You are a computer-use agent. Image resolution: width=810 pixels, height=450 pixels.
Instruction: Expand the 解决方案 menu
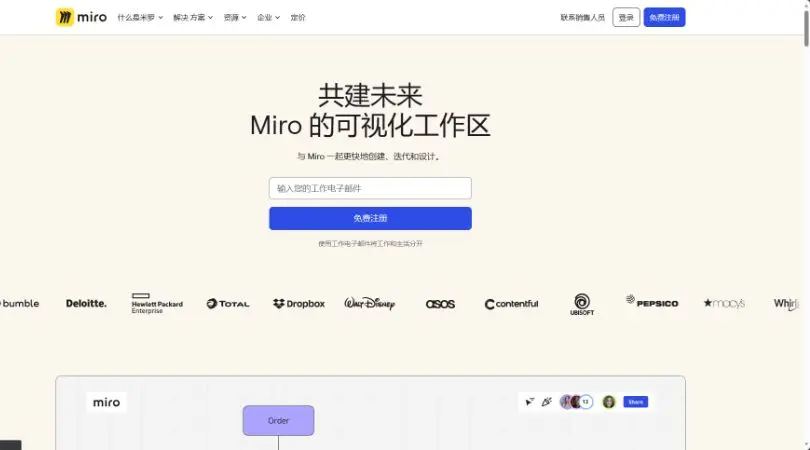(193, 18)
